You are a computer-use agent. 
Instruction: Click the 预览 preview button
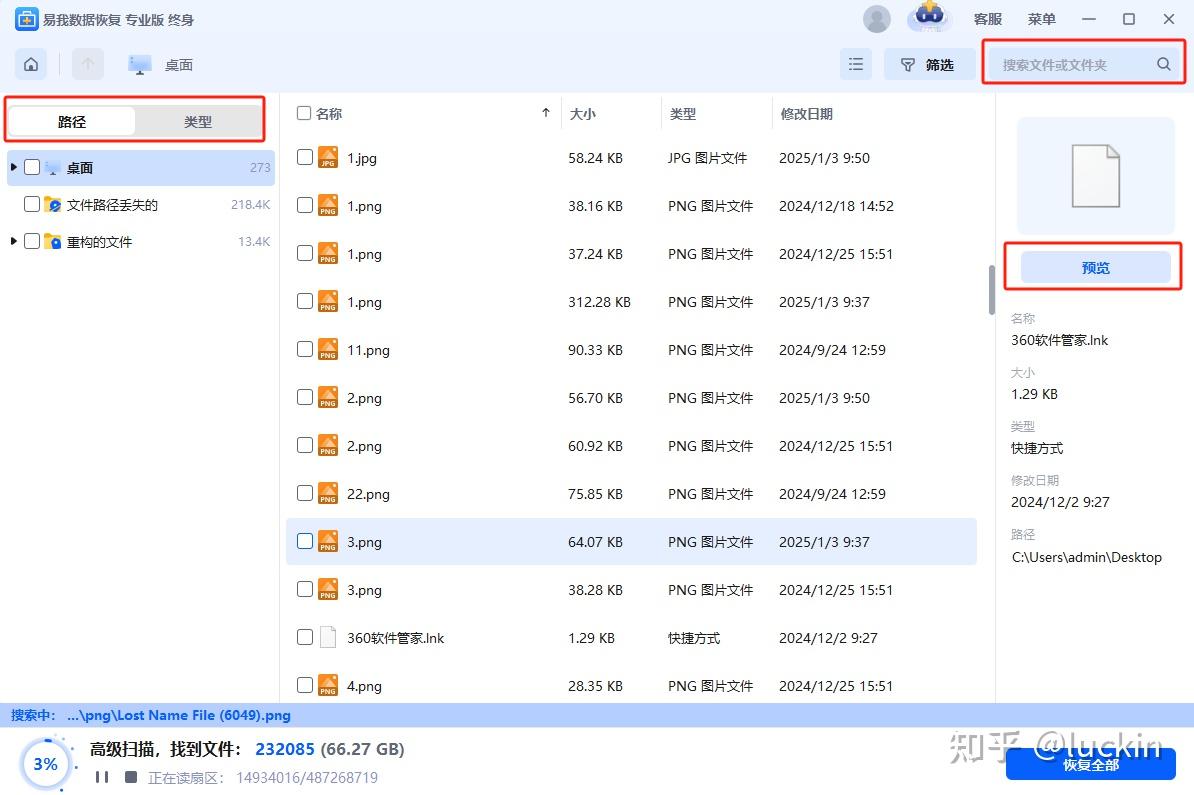[1095, 267]
